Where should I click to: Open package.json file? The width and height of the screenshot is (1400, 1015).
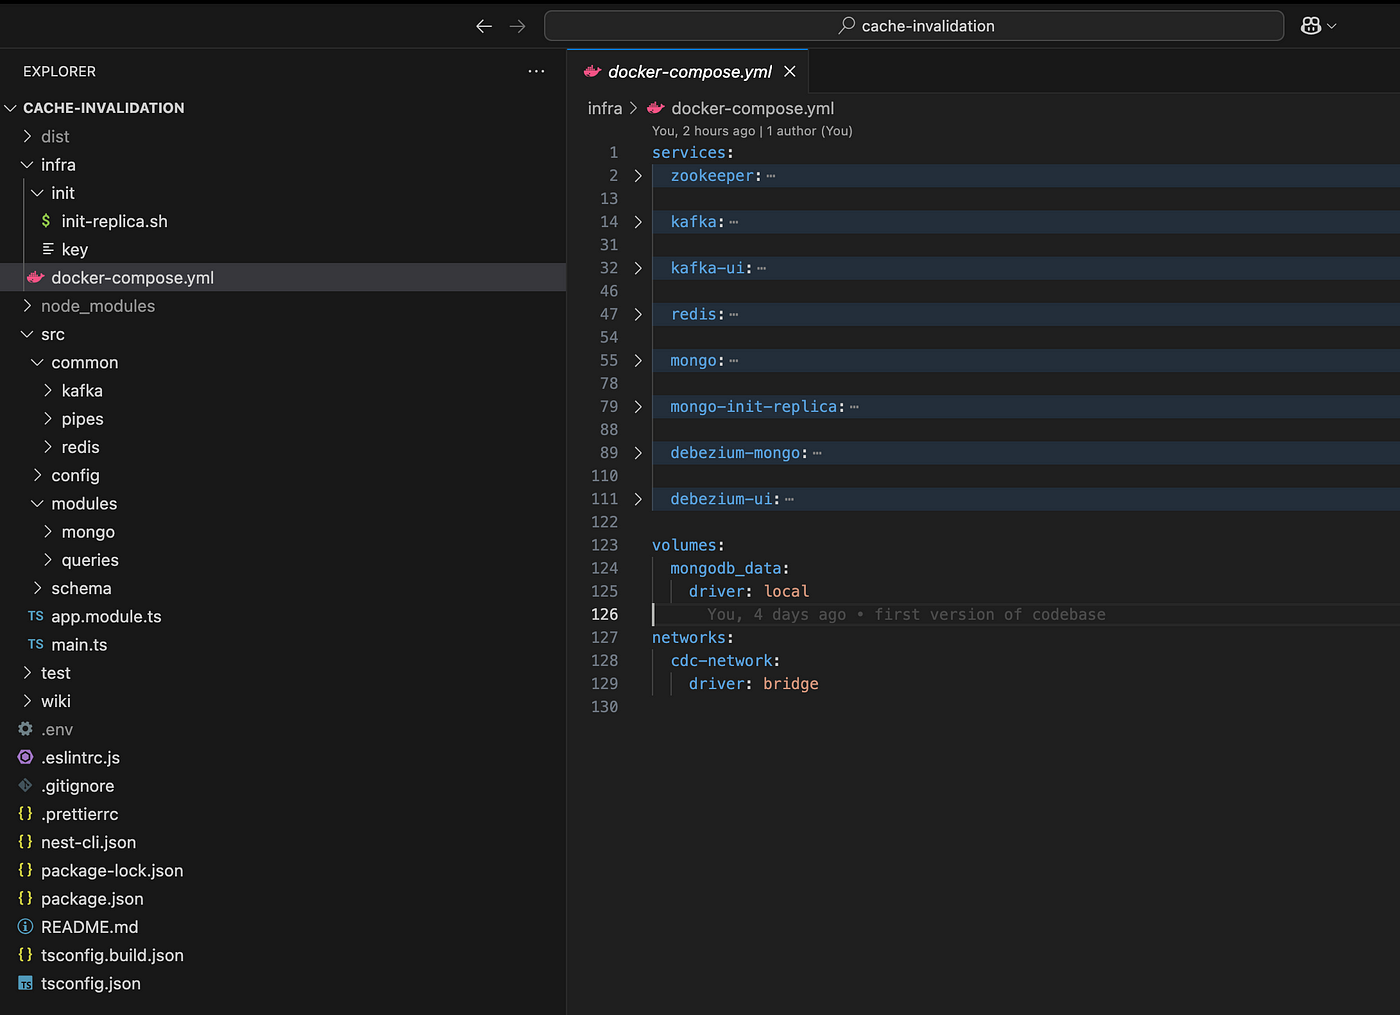click(x=283, y=899)
